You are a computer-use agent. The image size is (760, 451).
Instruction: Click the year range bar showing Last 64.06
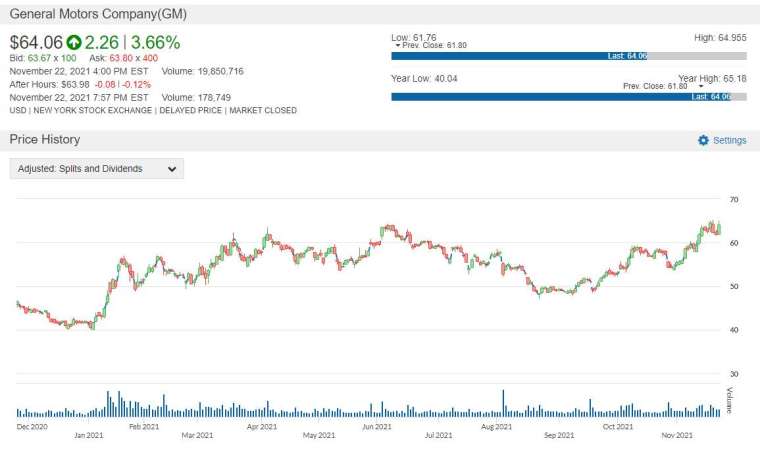(x=569, y=97)
